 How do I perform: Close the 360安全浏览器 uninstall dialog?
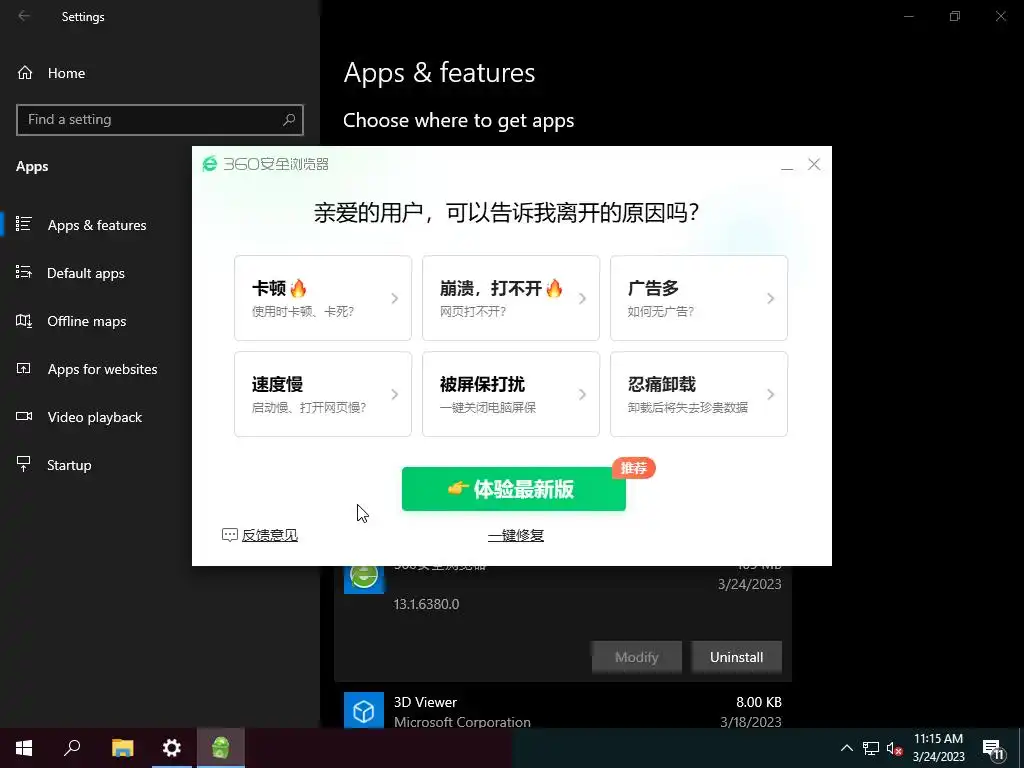point(814,165)
